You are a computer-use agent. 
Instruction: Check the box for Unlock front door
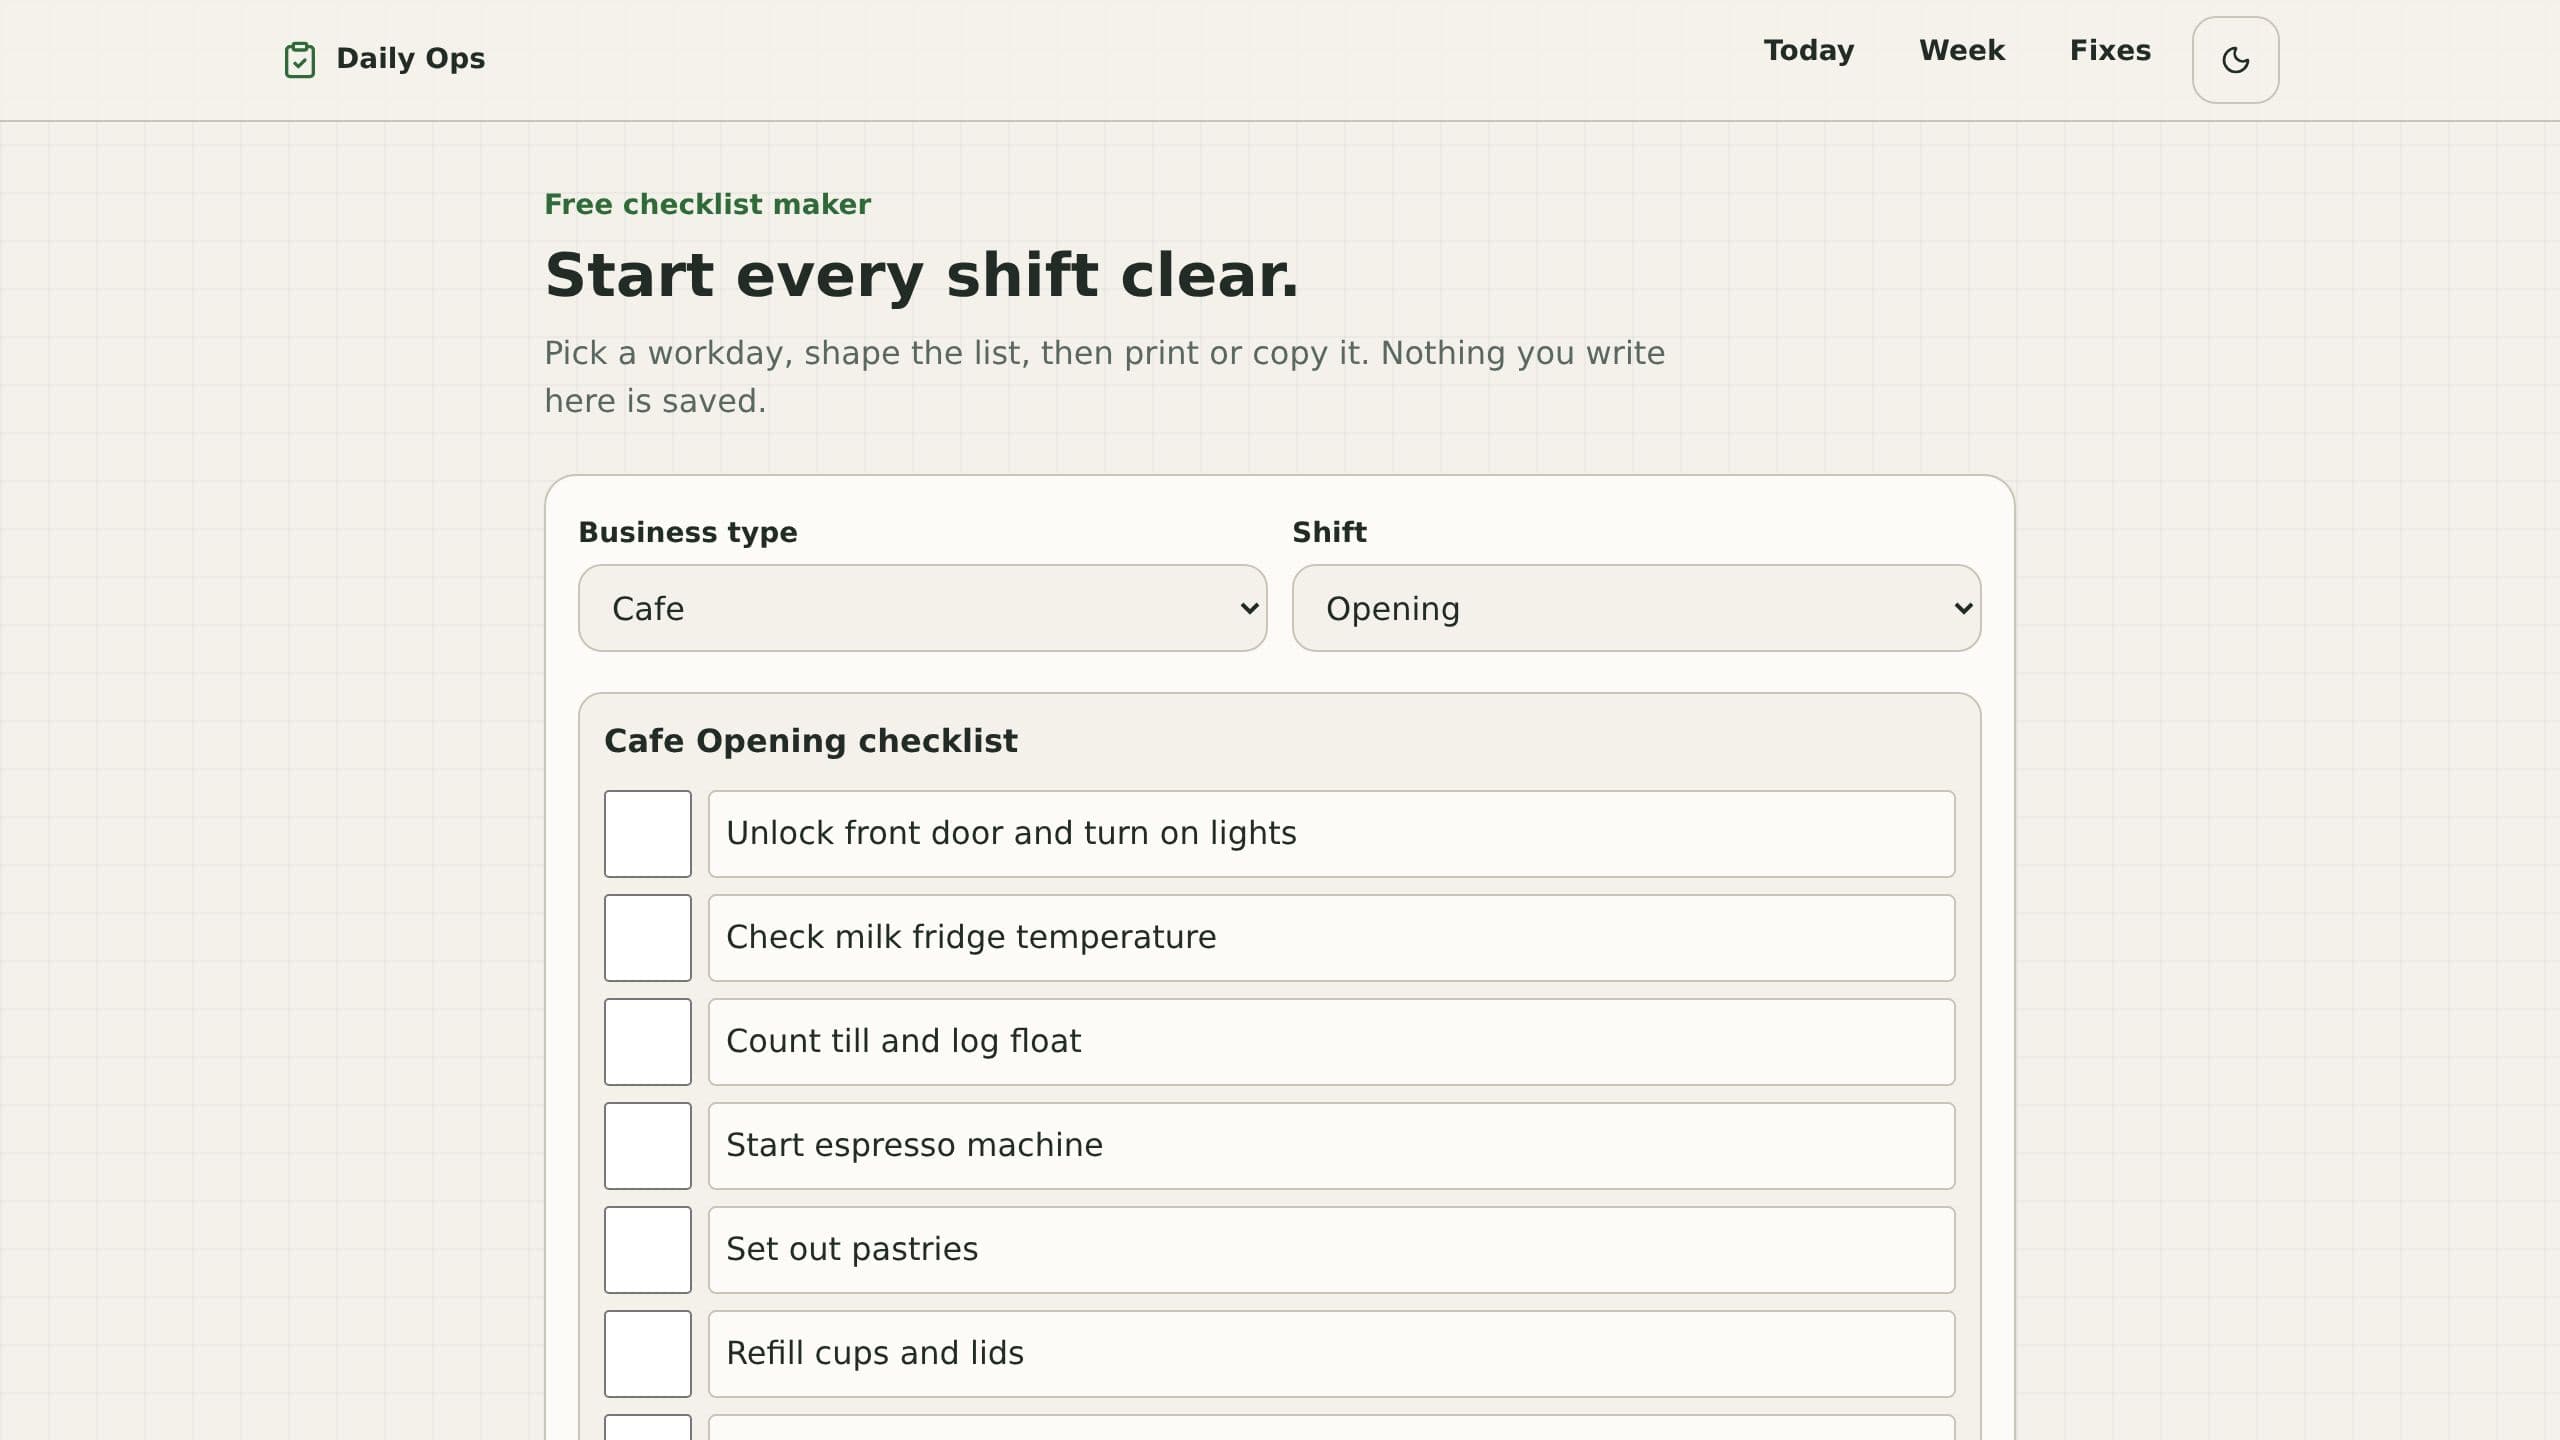(648, 834)
